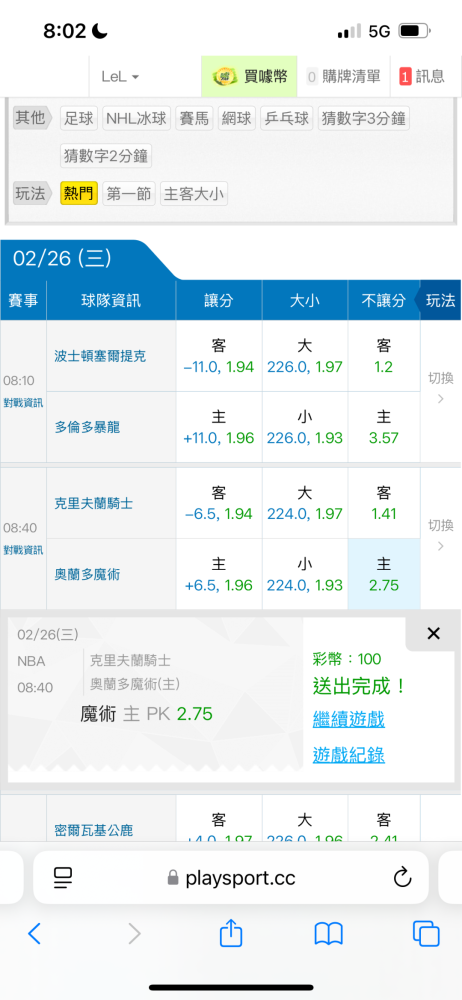Select 猜數字2分鐘 game filter
Screen dimensions: 462x1000
click(x=106, y=156)
